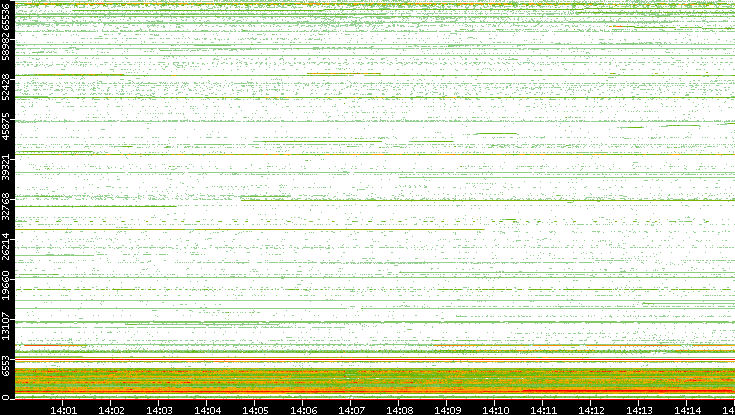Select the 58982 vertical axis label
This screenshot has height=415, width=735.
pyautogui.click(x=6, y=46)
